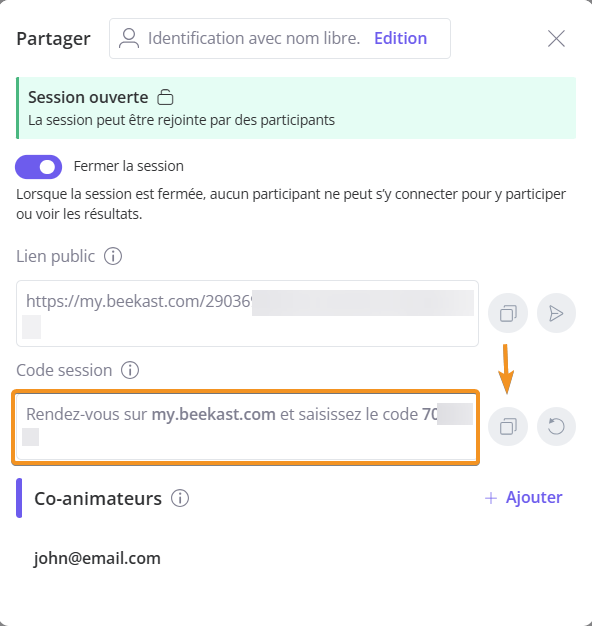The height and width of the screenshot is (626, 592).
Task: Open the Co-animateurs info tooltip icon
Action: pos(180,498)
